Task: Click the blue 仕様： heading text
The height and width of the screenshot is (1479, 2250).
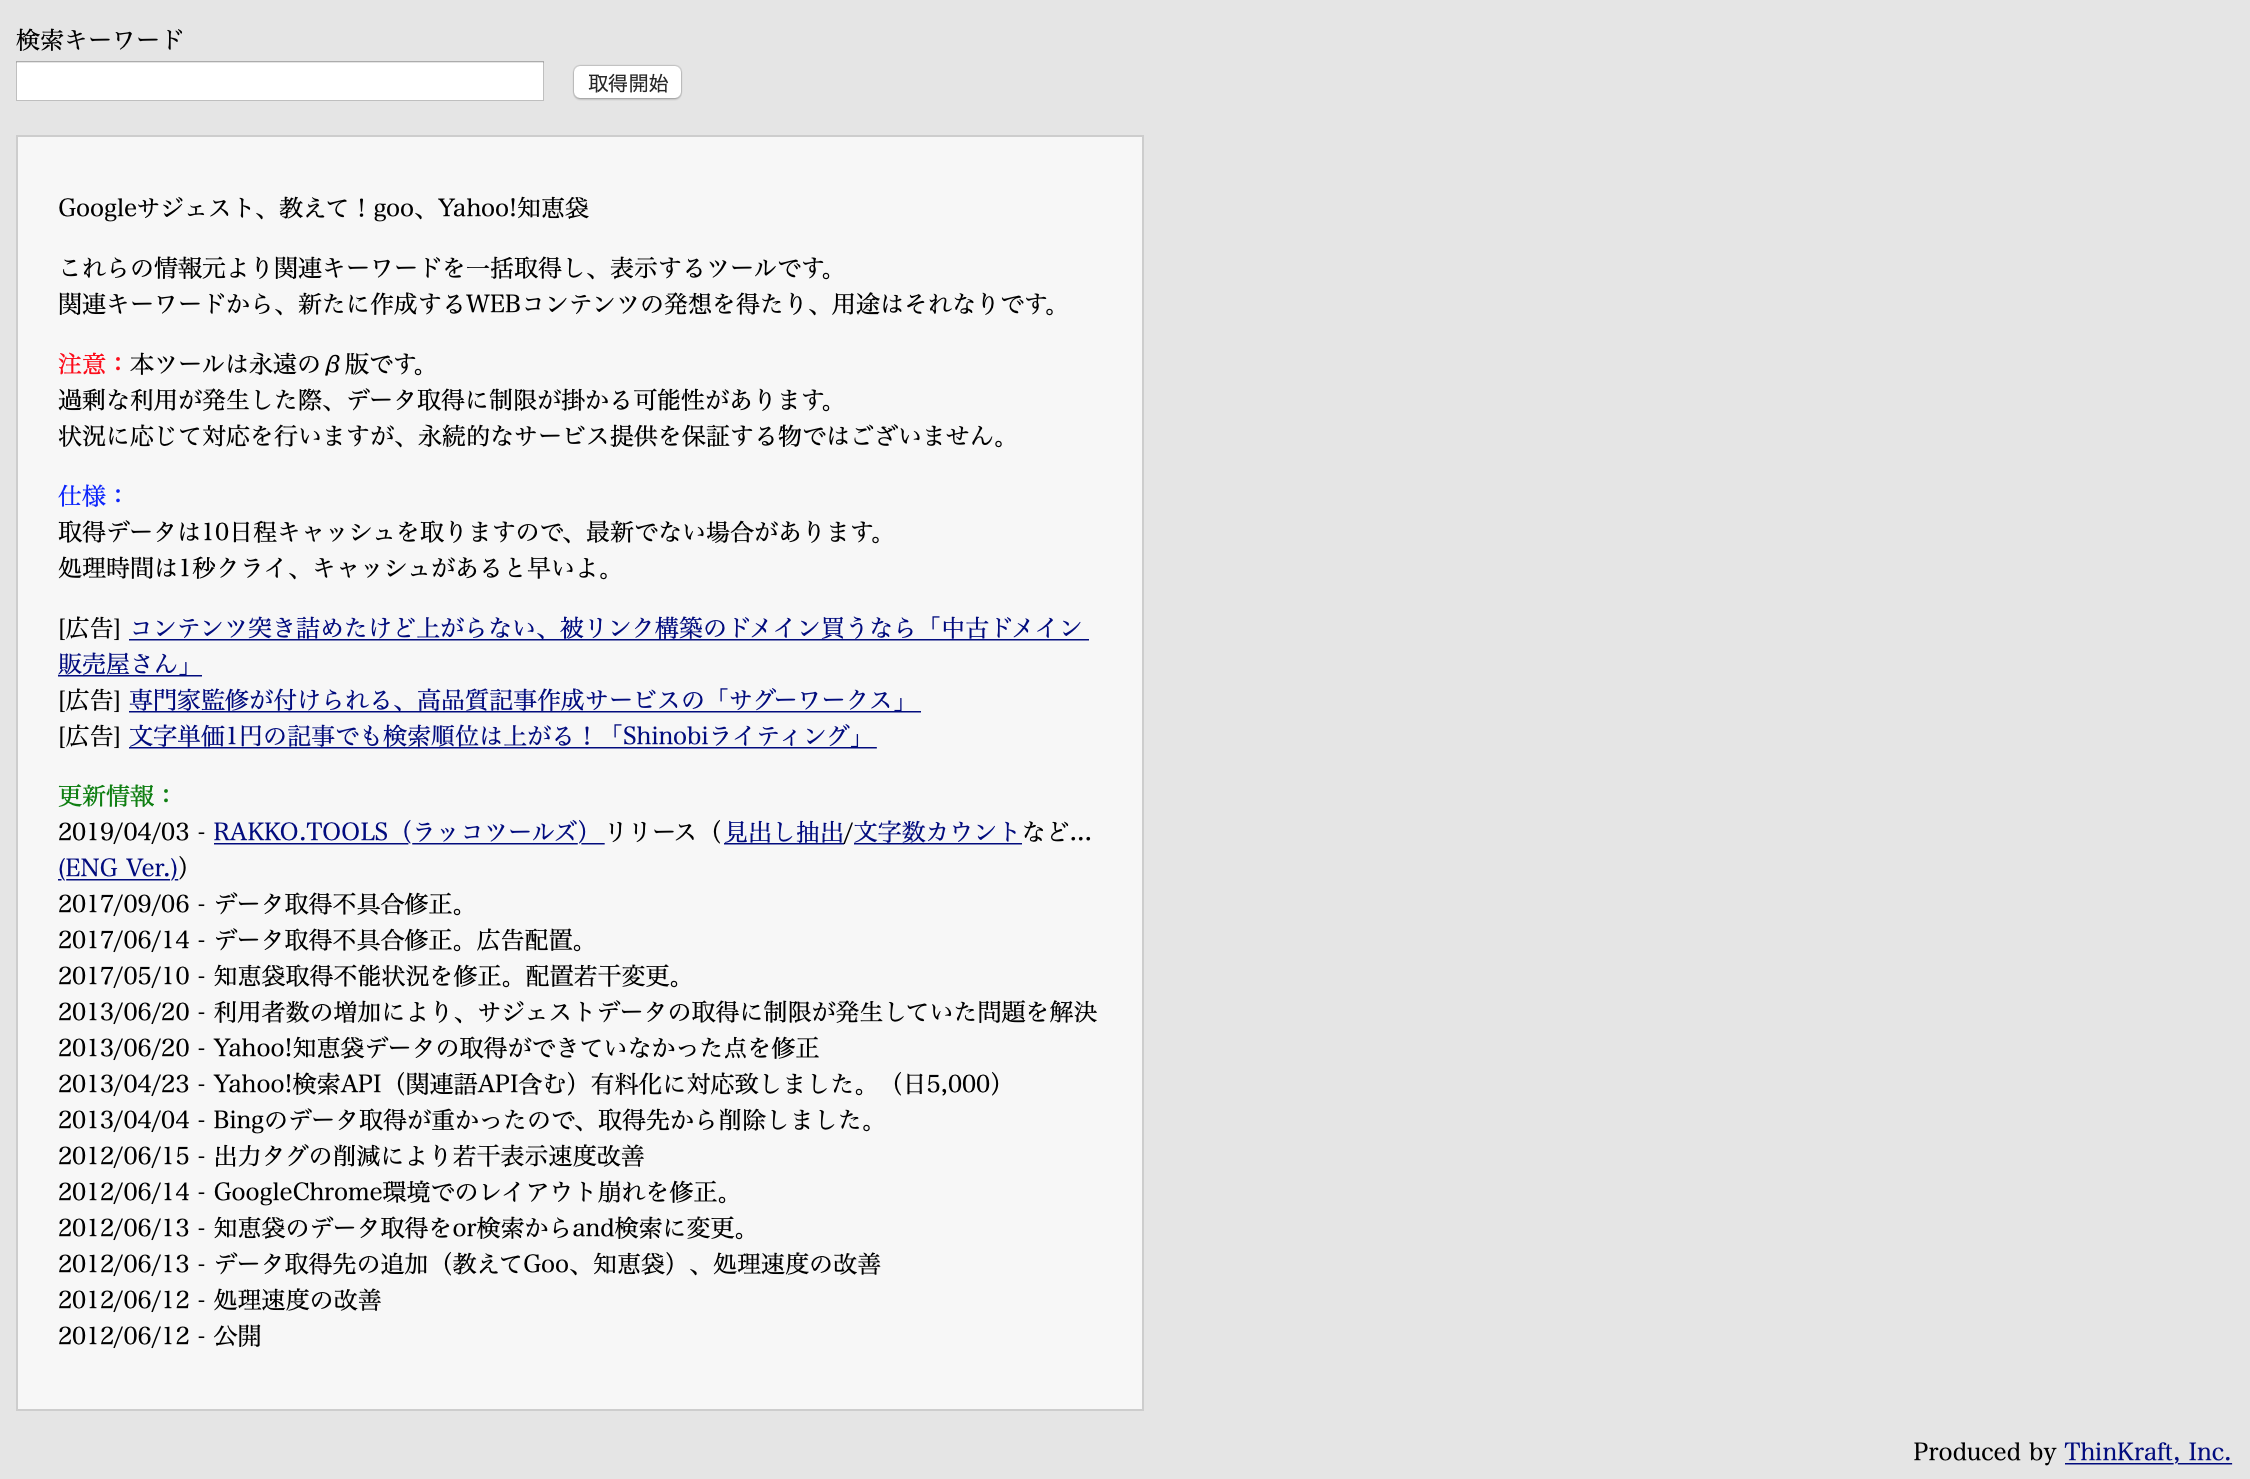Action: pyautogui.click(x=93, y=496)
